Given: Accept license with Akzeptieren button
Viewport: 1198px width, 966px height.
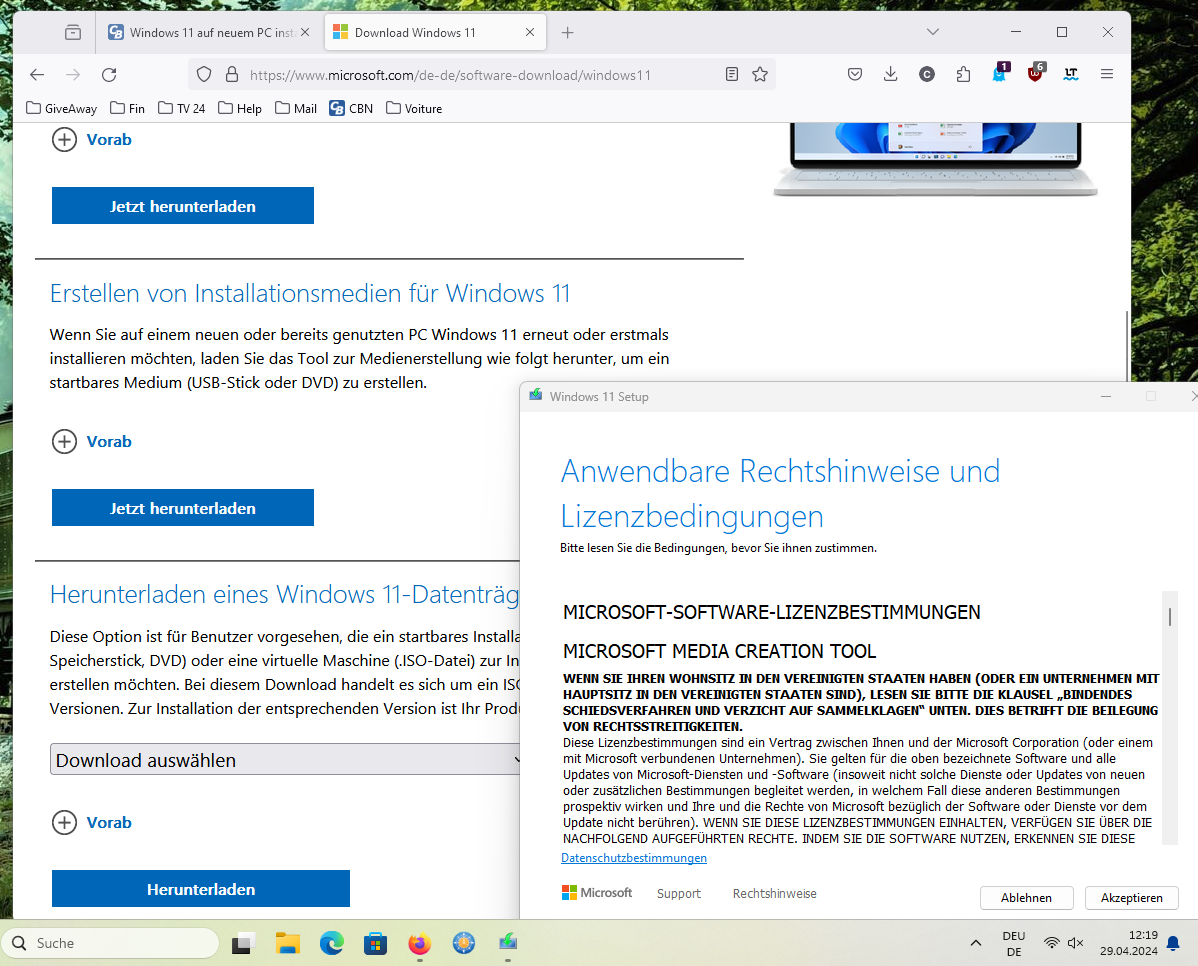Looking at the screenshot, I should tap(1132, 897).
